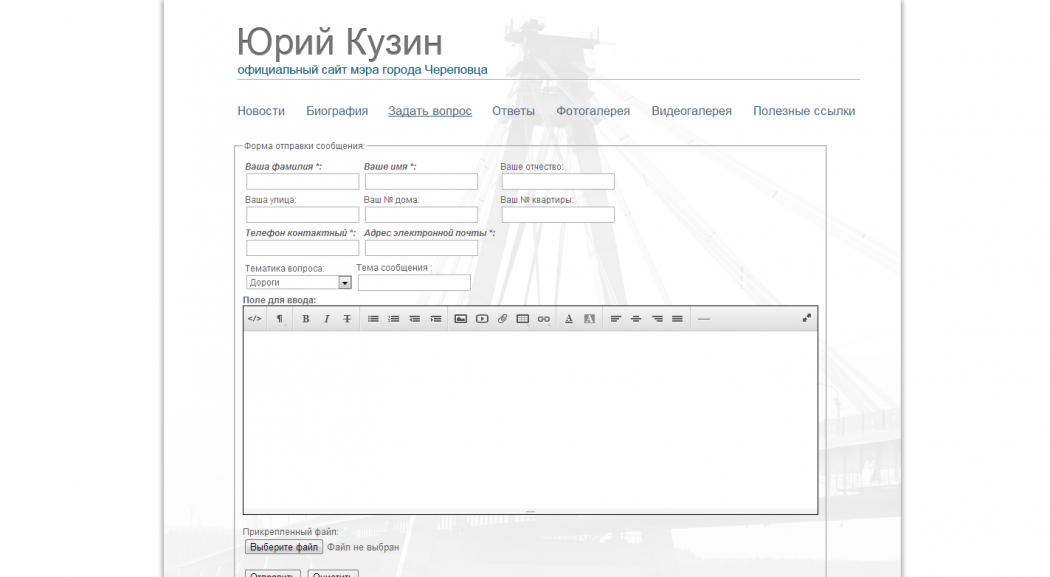Insert unordered bullet list
The height and width of the screenshot is (577, 1050).
coord(373,319)
